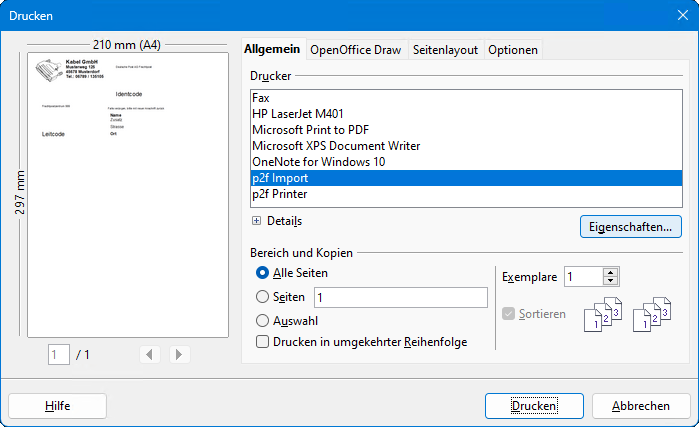Switch to the Optionen tab
This screenshot has width=699, height=427.
coord(513,50)
